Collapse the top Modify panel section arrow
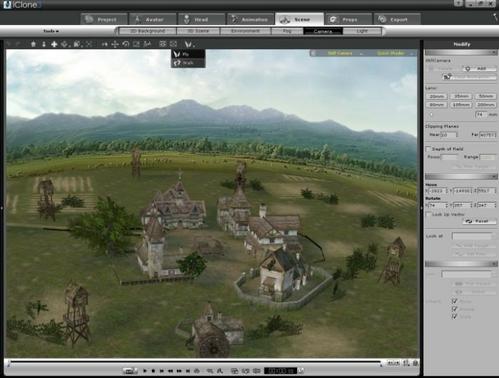Viewport: 499px width, 378px height. [x=494, y=53]
